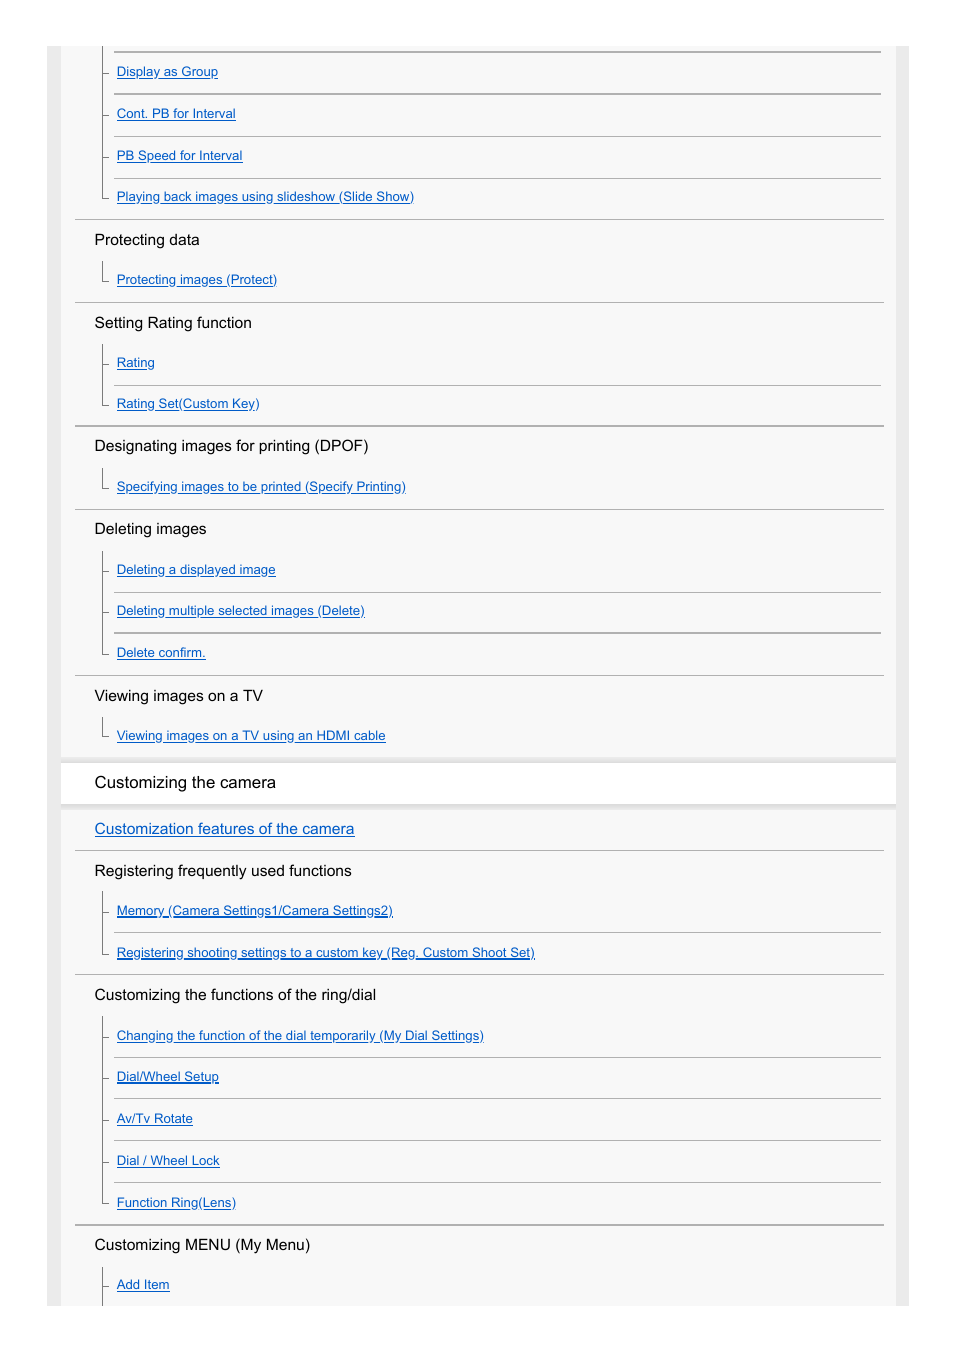This screenshot has width=954, height=1350.
Task: Open Customization features of the camera link
Action: click(224, 829)
